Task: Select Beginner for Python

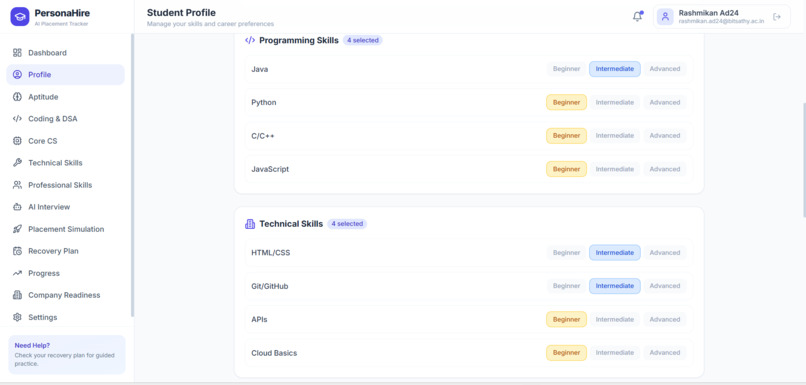Action: point(566,102)
